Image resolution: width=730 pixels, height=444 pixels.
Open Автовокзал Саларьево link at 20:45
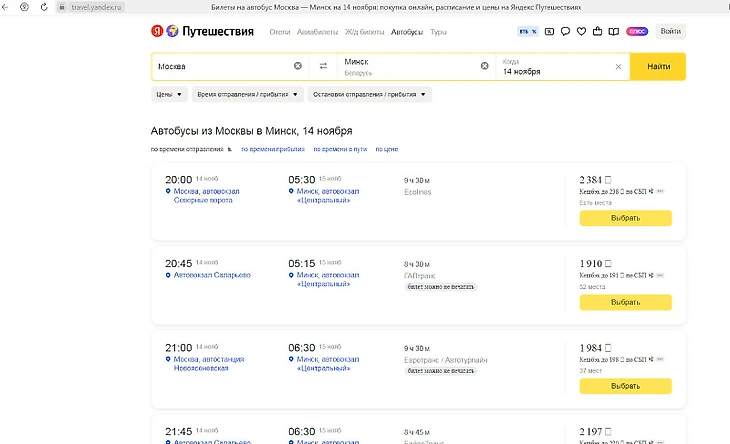[212, 275]
